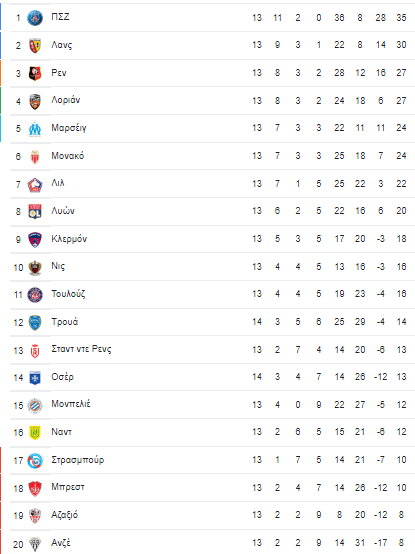Open the Λυών OL logo

(35, 212)
